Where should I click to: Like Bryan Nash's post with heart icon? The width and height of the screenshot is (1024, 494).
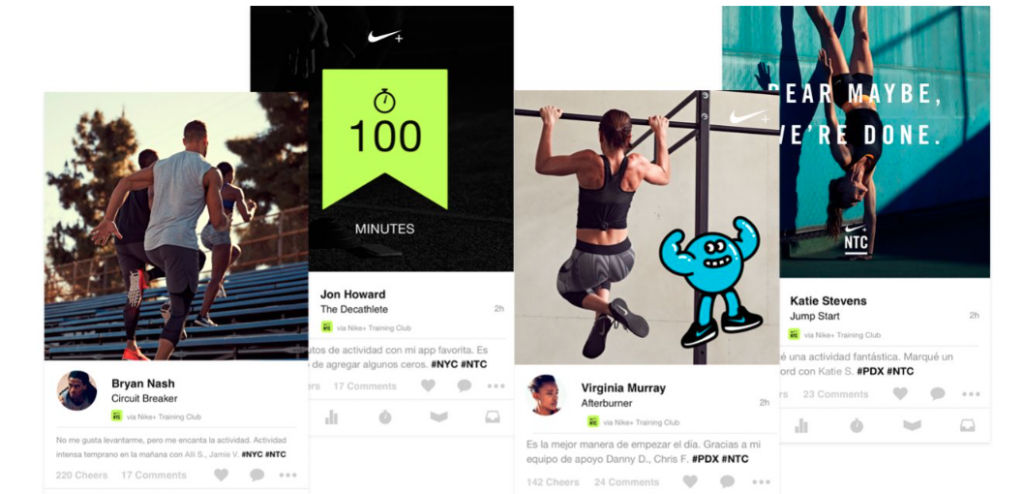pos(221,475)
